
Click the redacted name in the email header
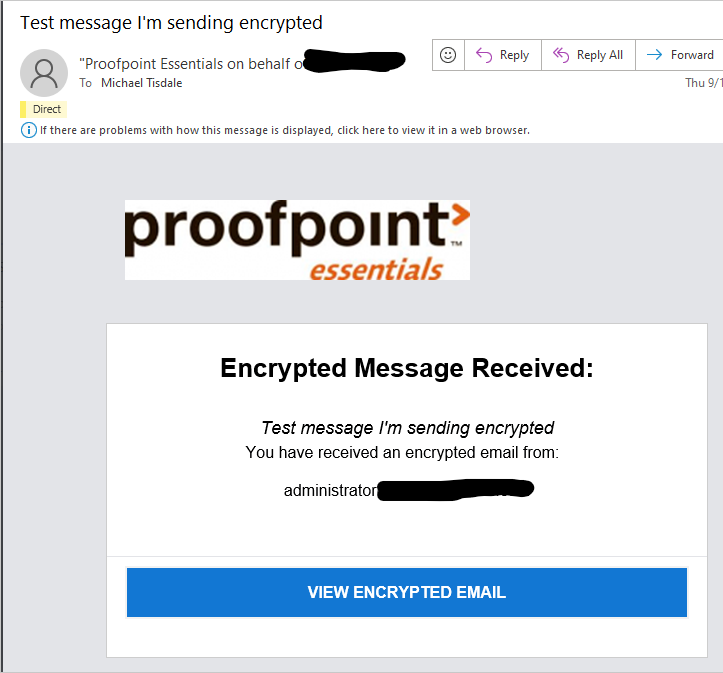pyautogui.click(x=355, y=61)
